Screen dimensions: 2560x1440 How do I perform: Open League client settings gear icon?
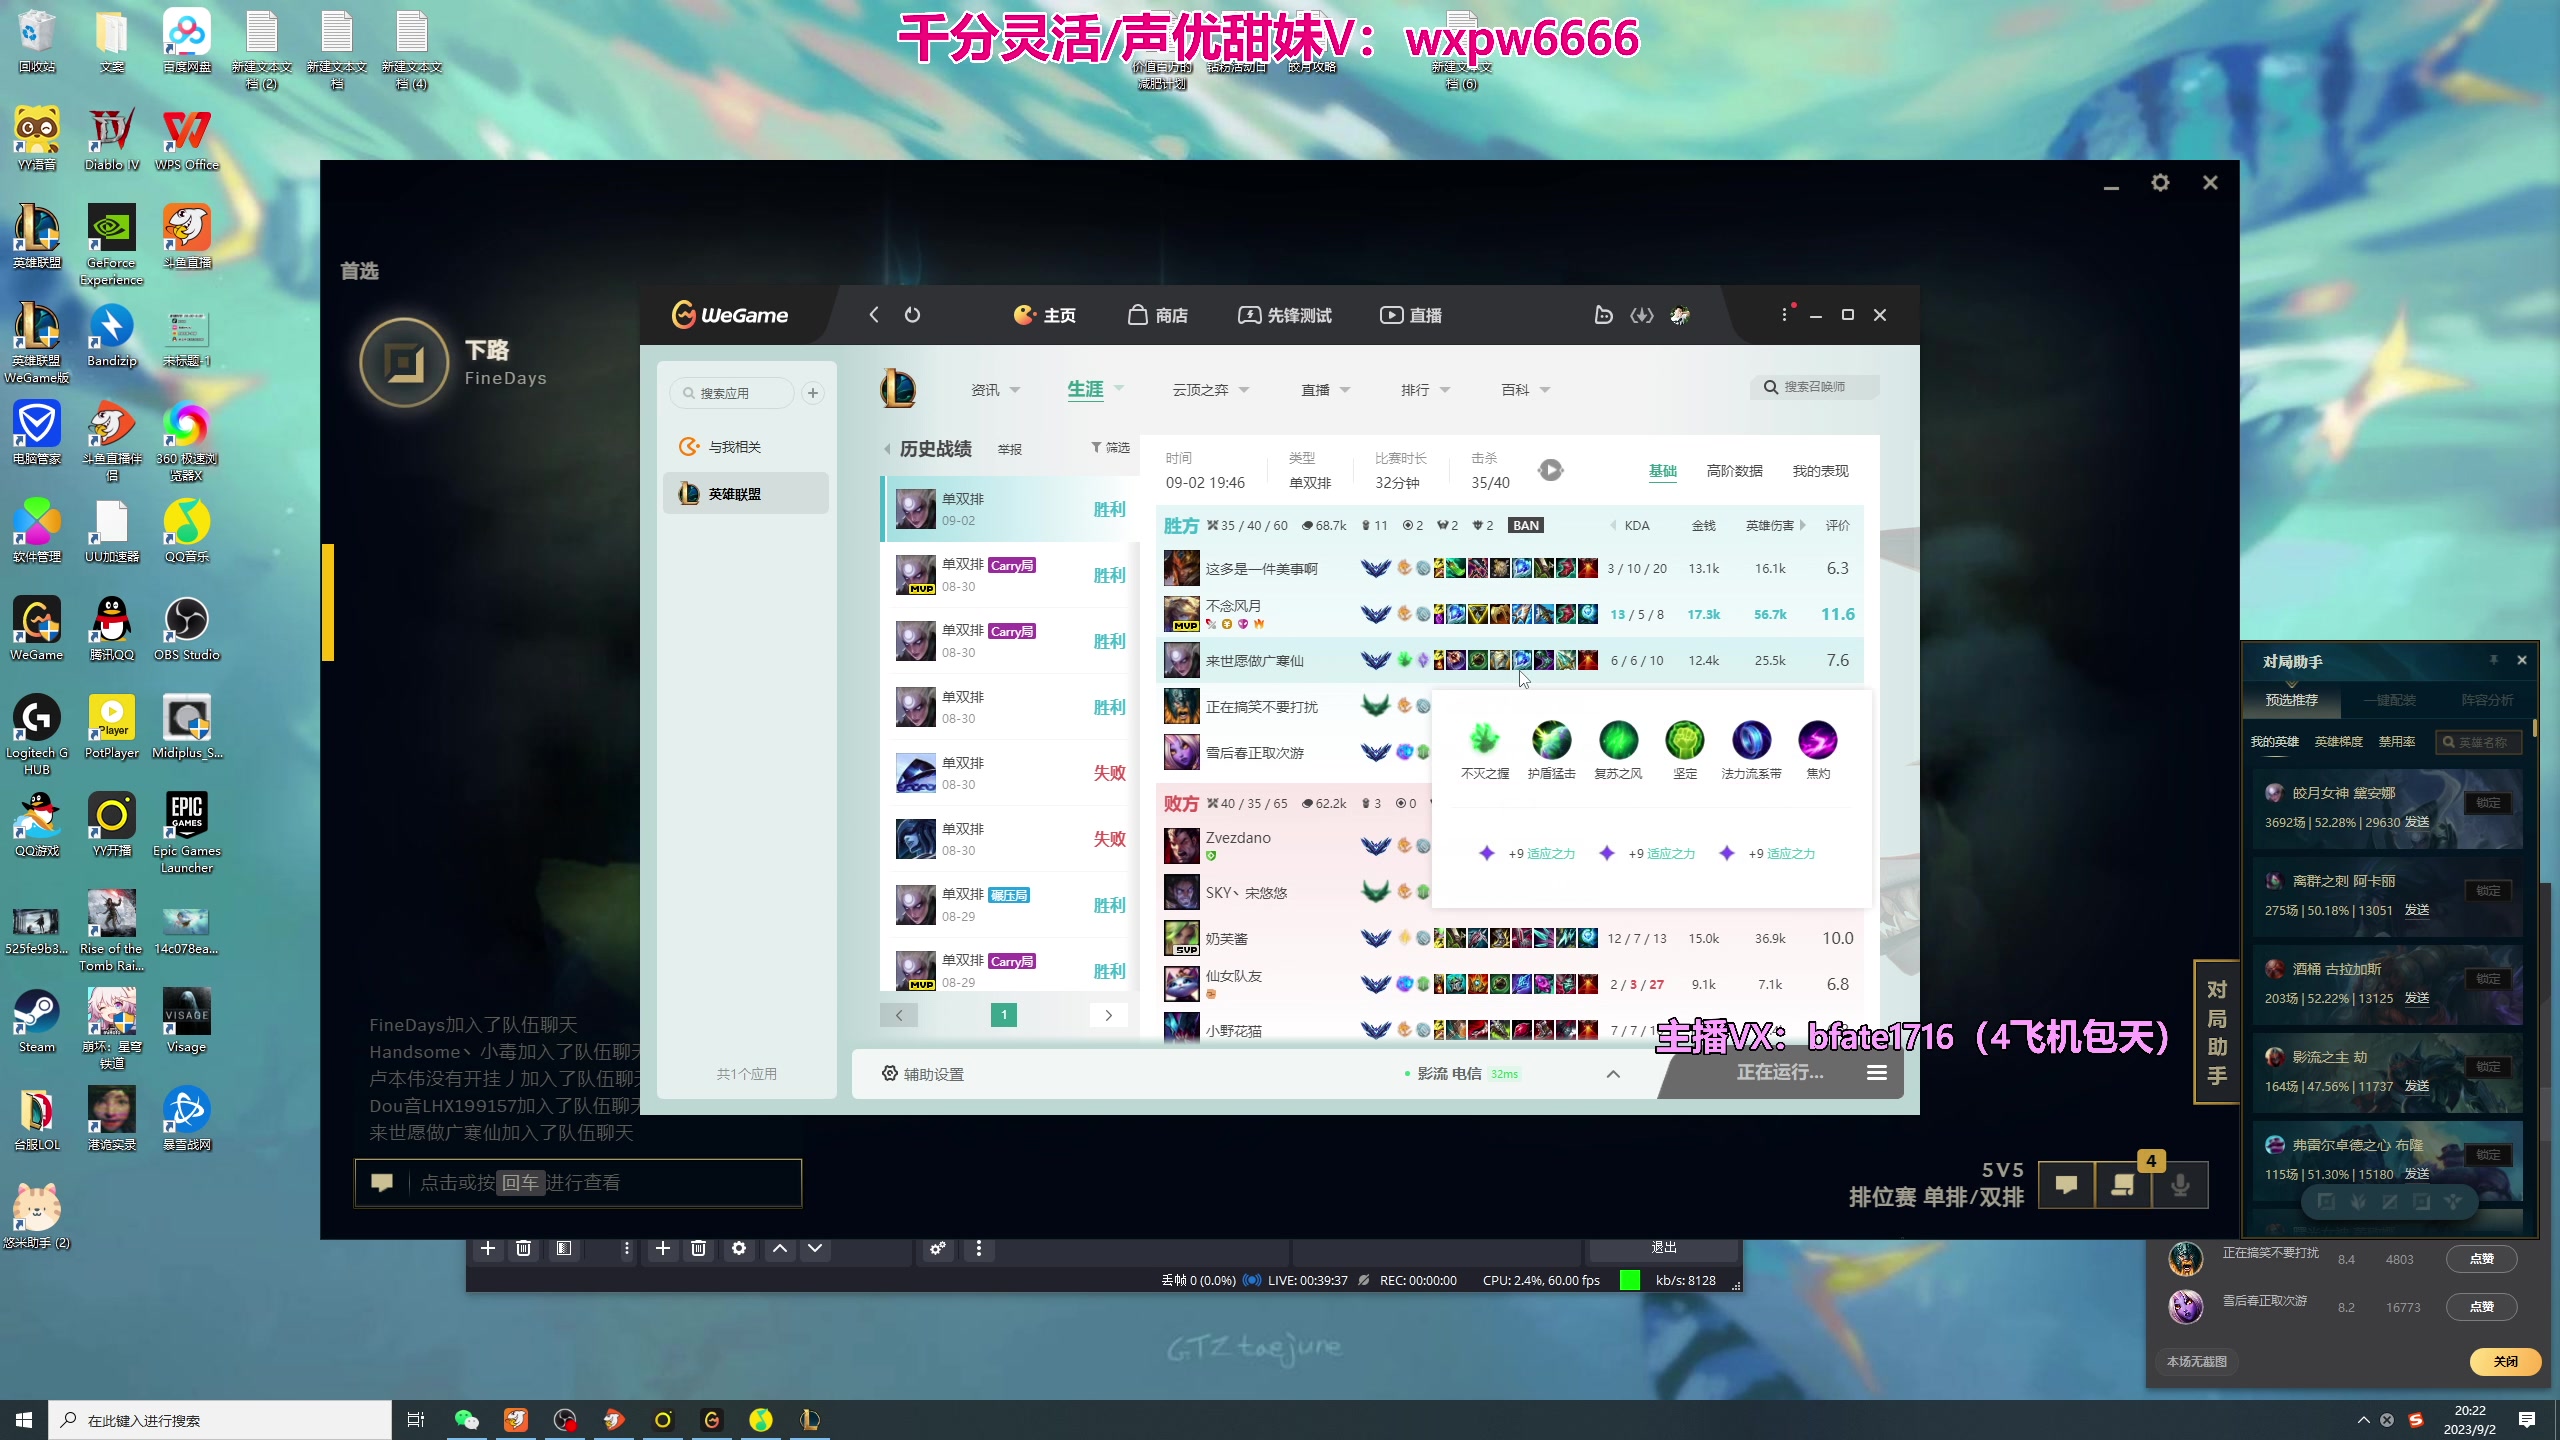click(x=2160, y=183)
